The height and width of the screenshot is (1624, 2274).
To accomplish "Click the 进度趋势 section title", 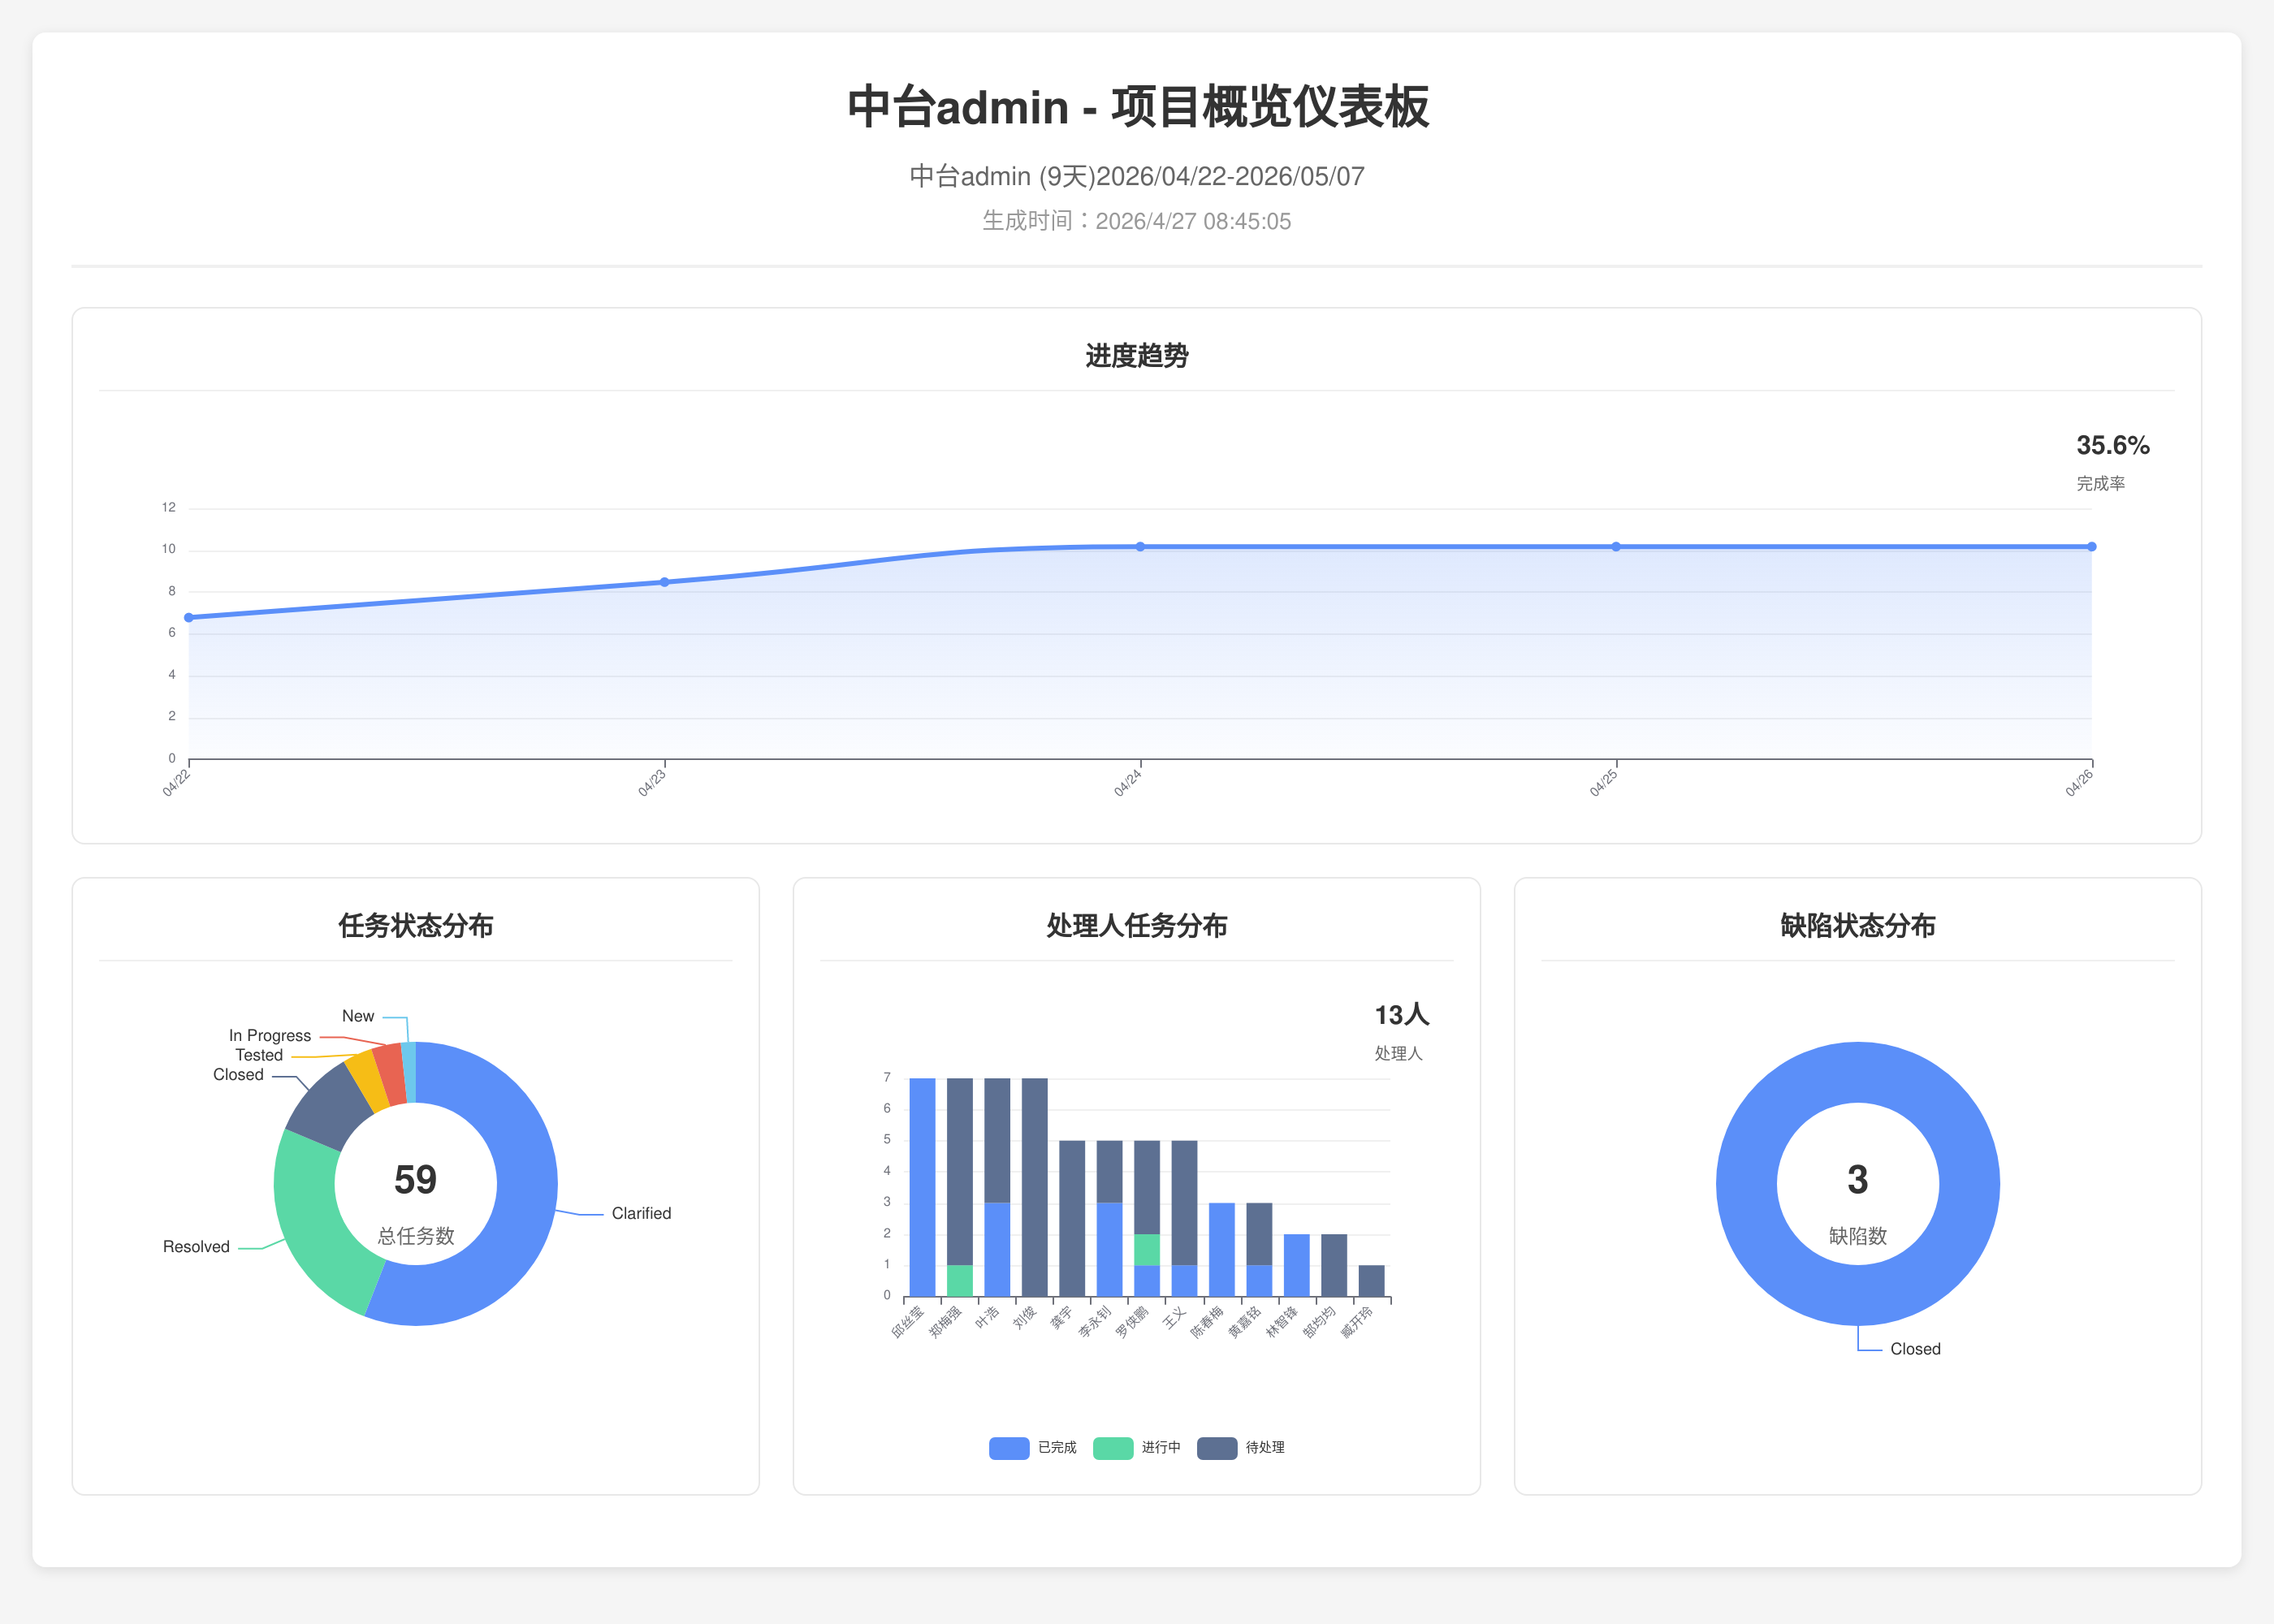I will 1137,356.
